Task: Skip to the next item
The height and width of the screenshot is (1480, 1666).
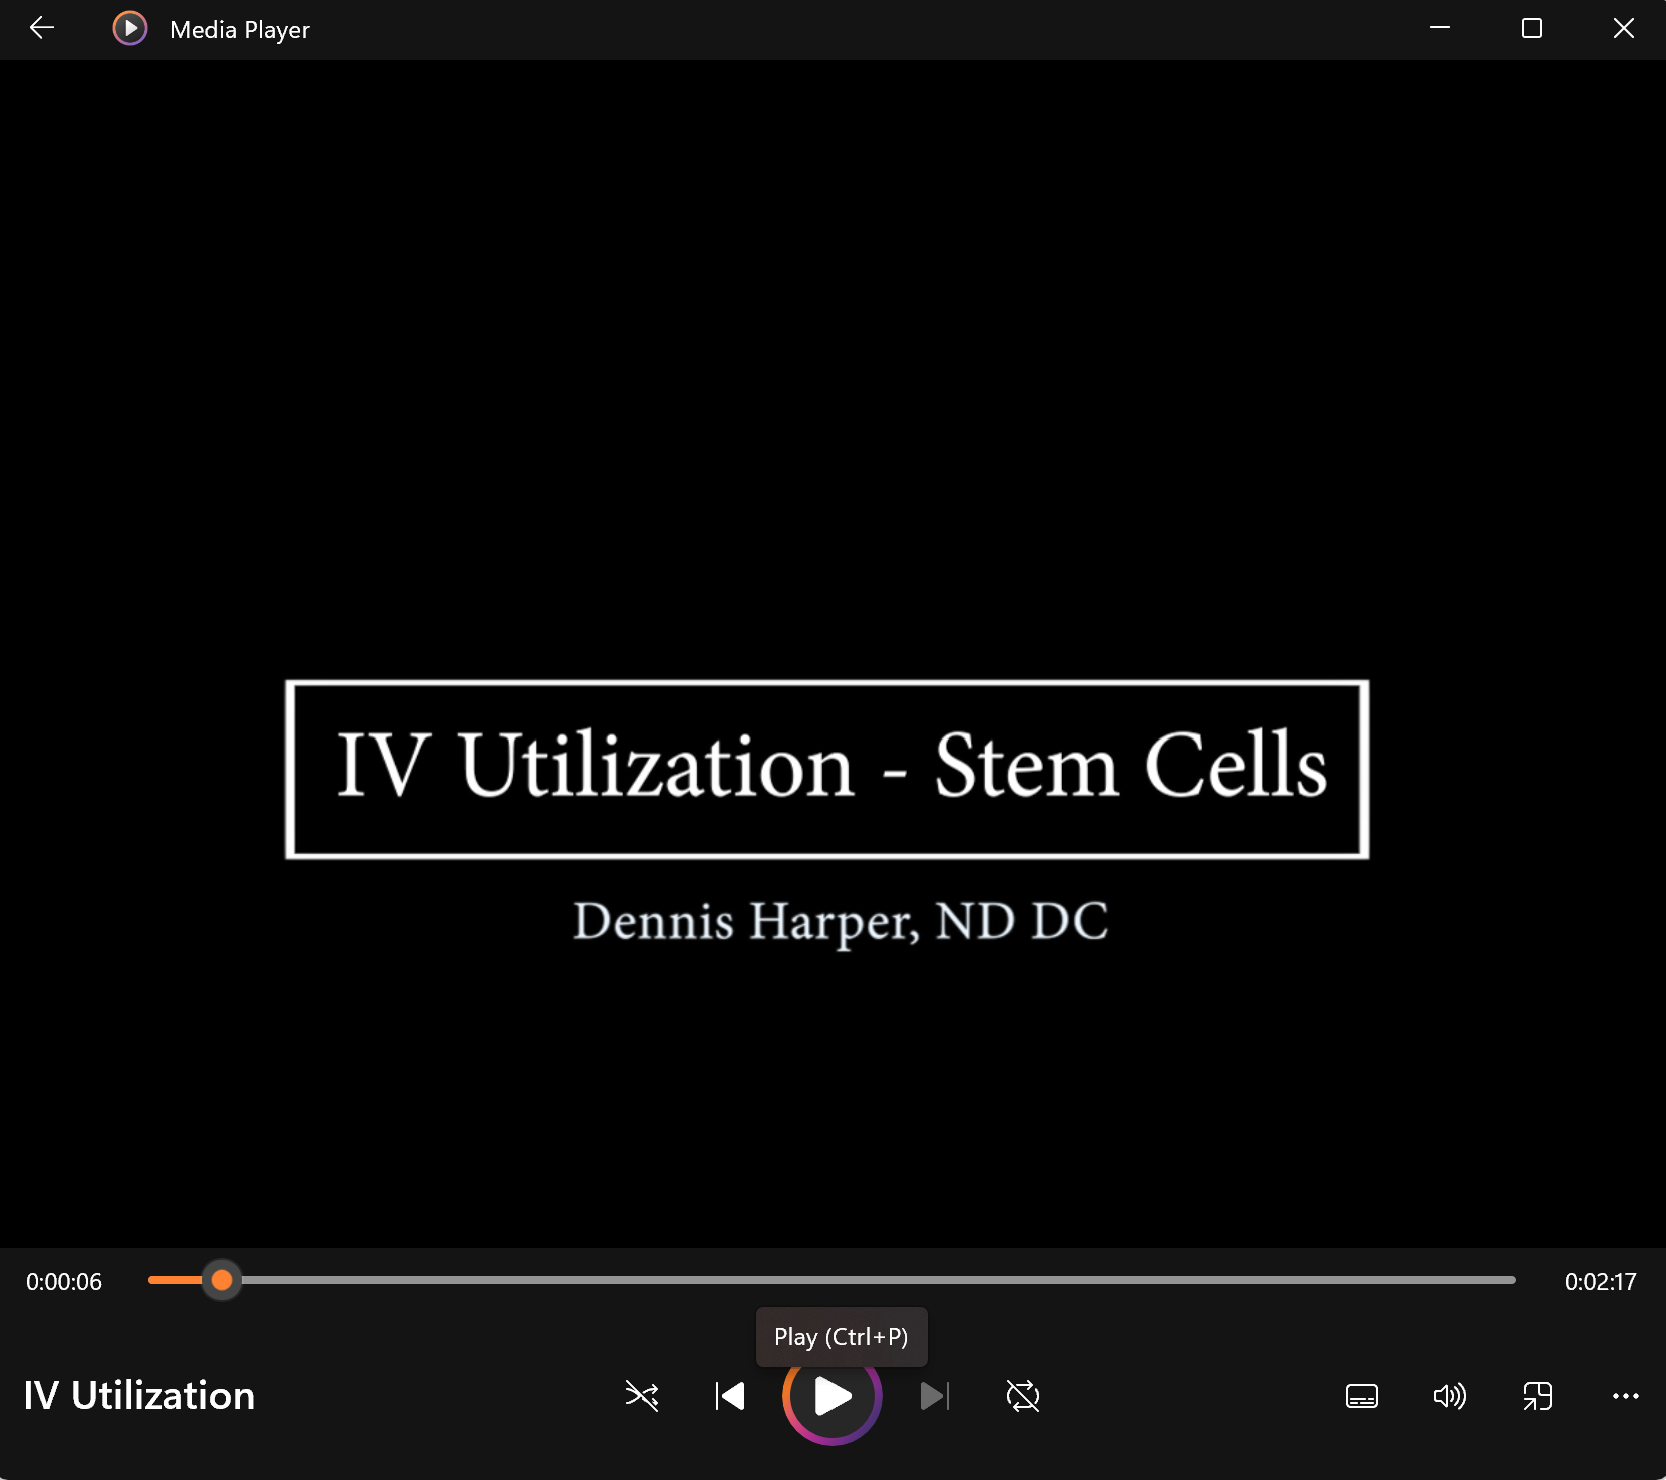Action: (x=934, y=1396)
